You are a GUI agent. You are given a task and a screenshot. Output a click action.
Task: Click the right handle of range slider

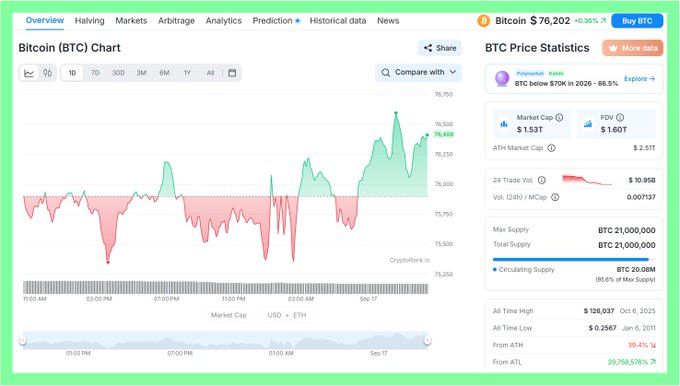(428, 340)
